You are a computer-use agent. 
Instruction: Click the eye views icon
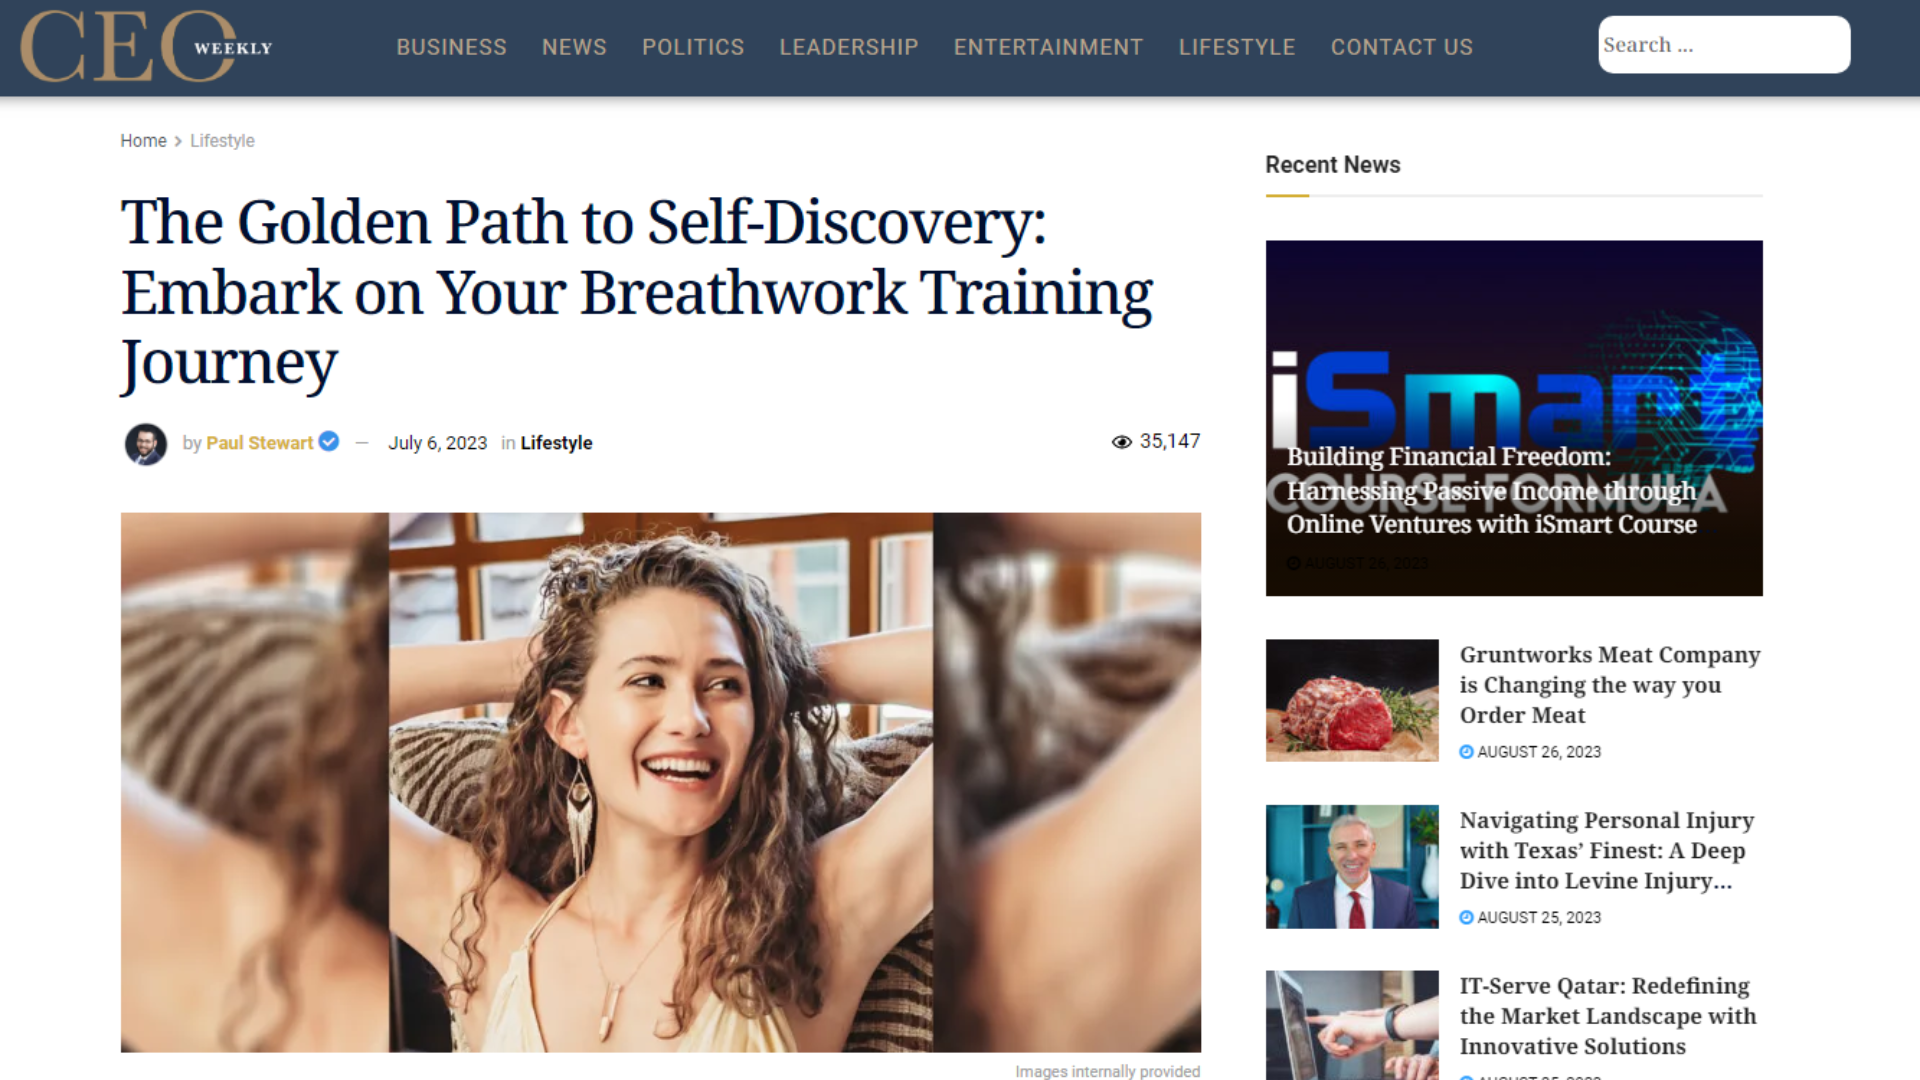(x=1122, y=442)
